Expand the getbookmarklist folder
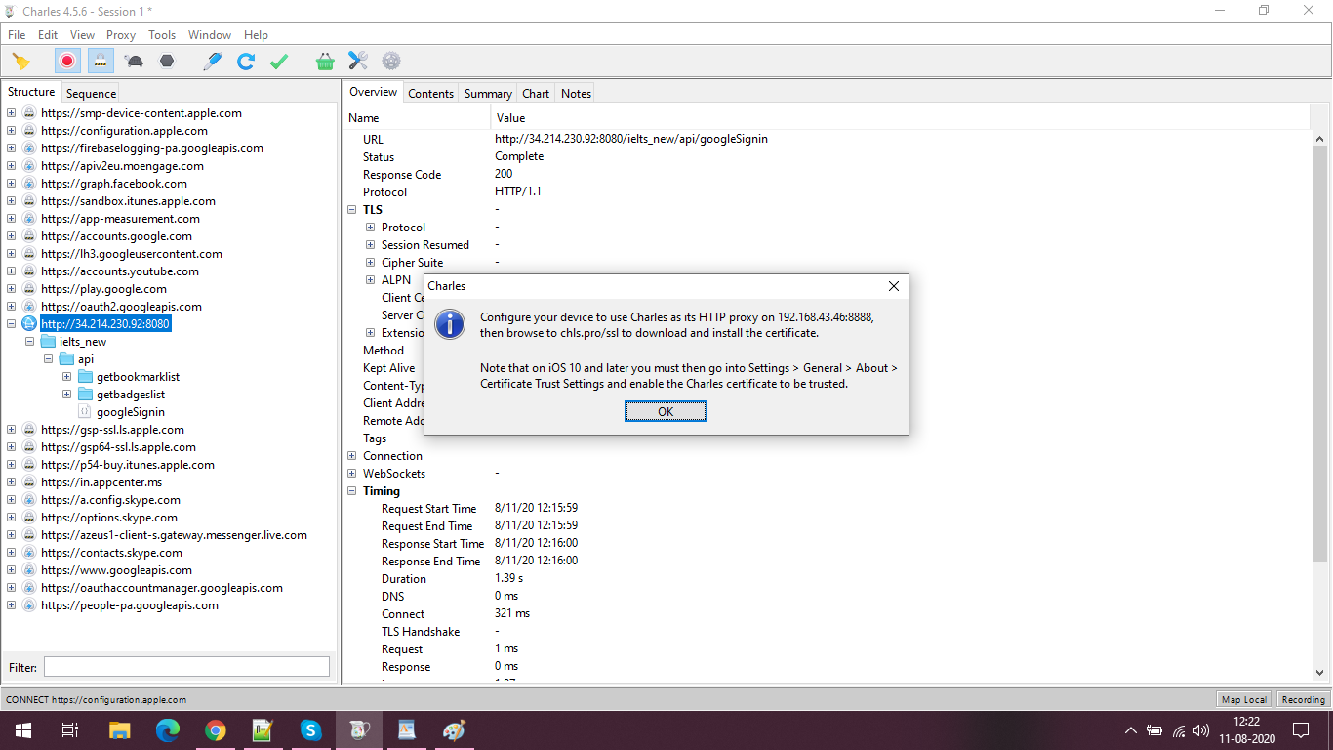The width and height of the screenshot is (1333, 750). coord(67,377)
